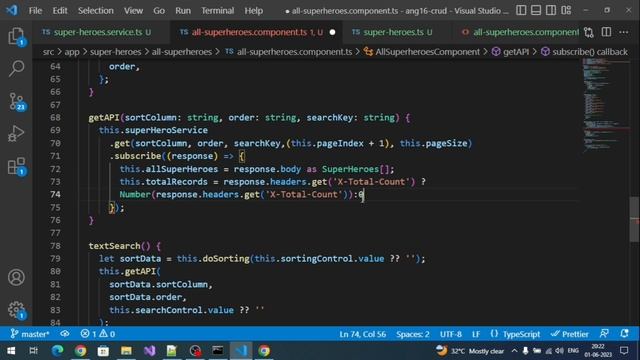Click the src breadcrumb segment
This screenshot has width=640, height=360.
tap(48, 52)
